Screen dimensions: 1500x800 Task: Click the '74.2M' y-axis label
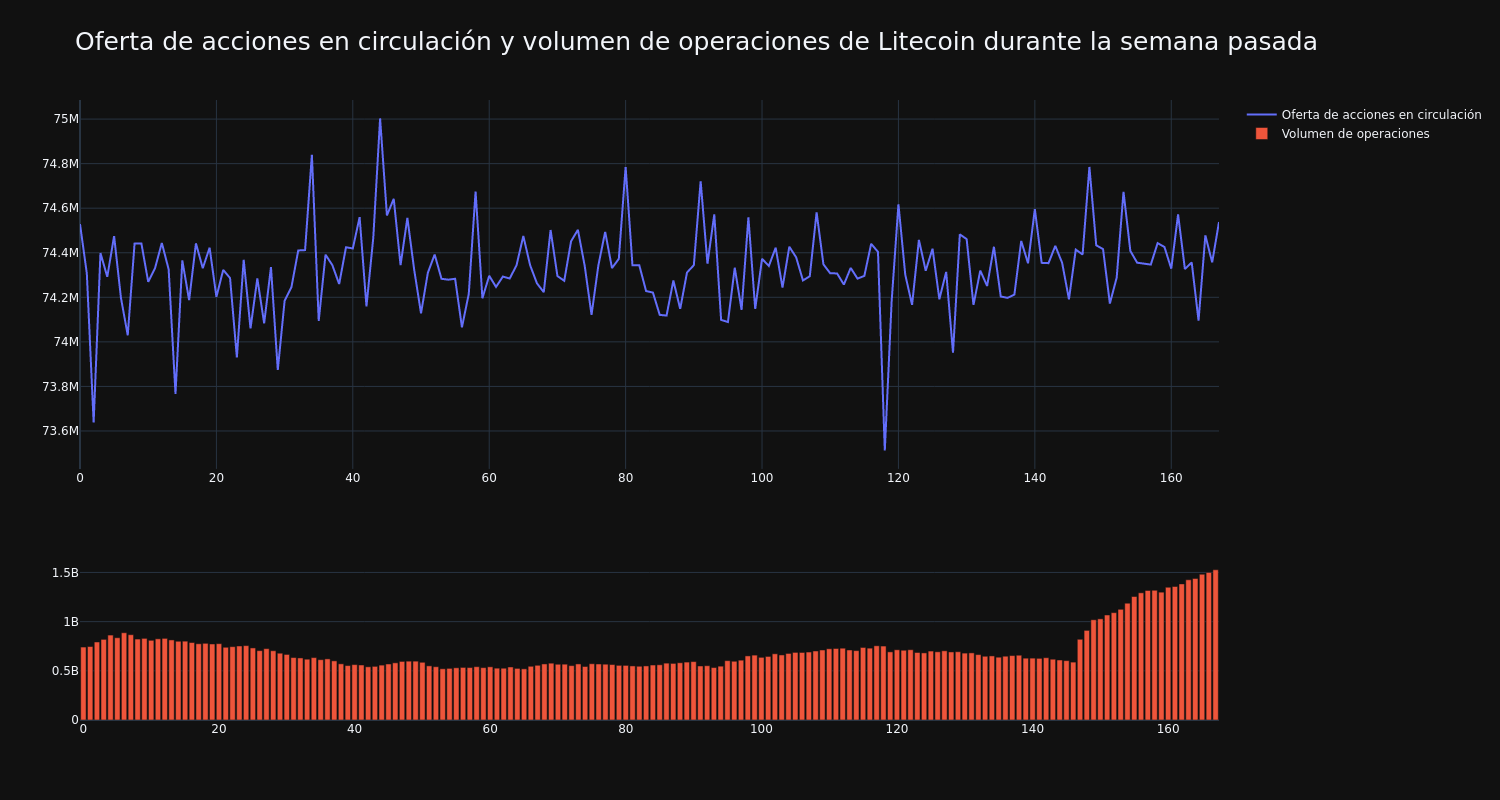click(x=61, y=297)
